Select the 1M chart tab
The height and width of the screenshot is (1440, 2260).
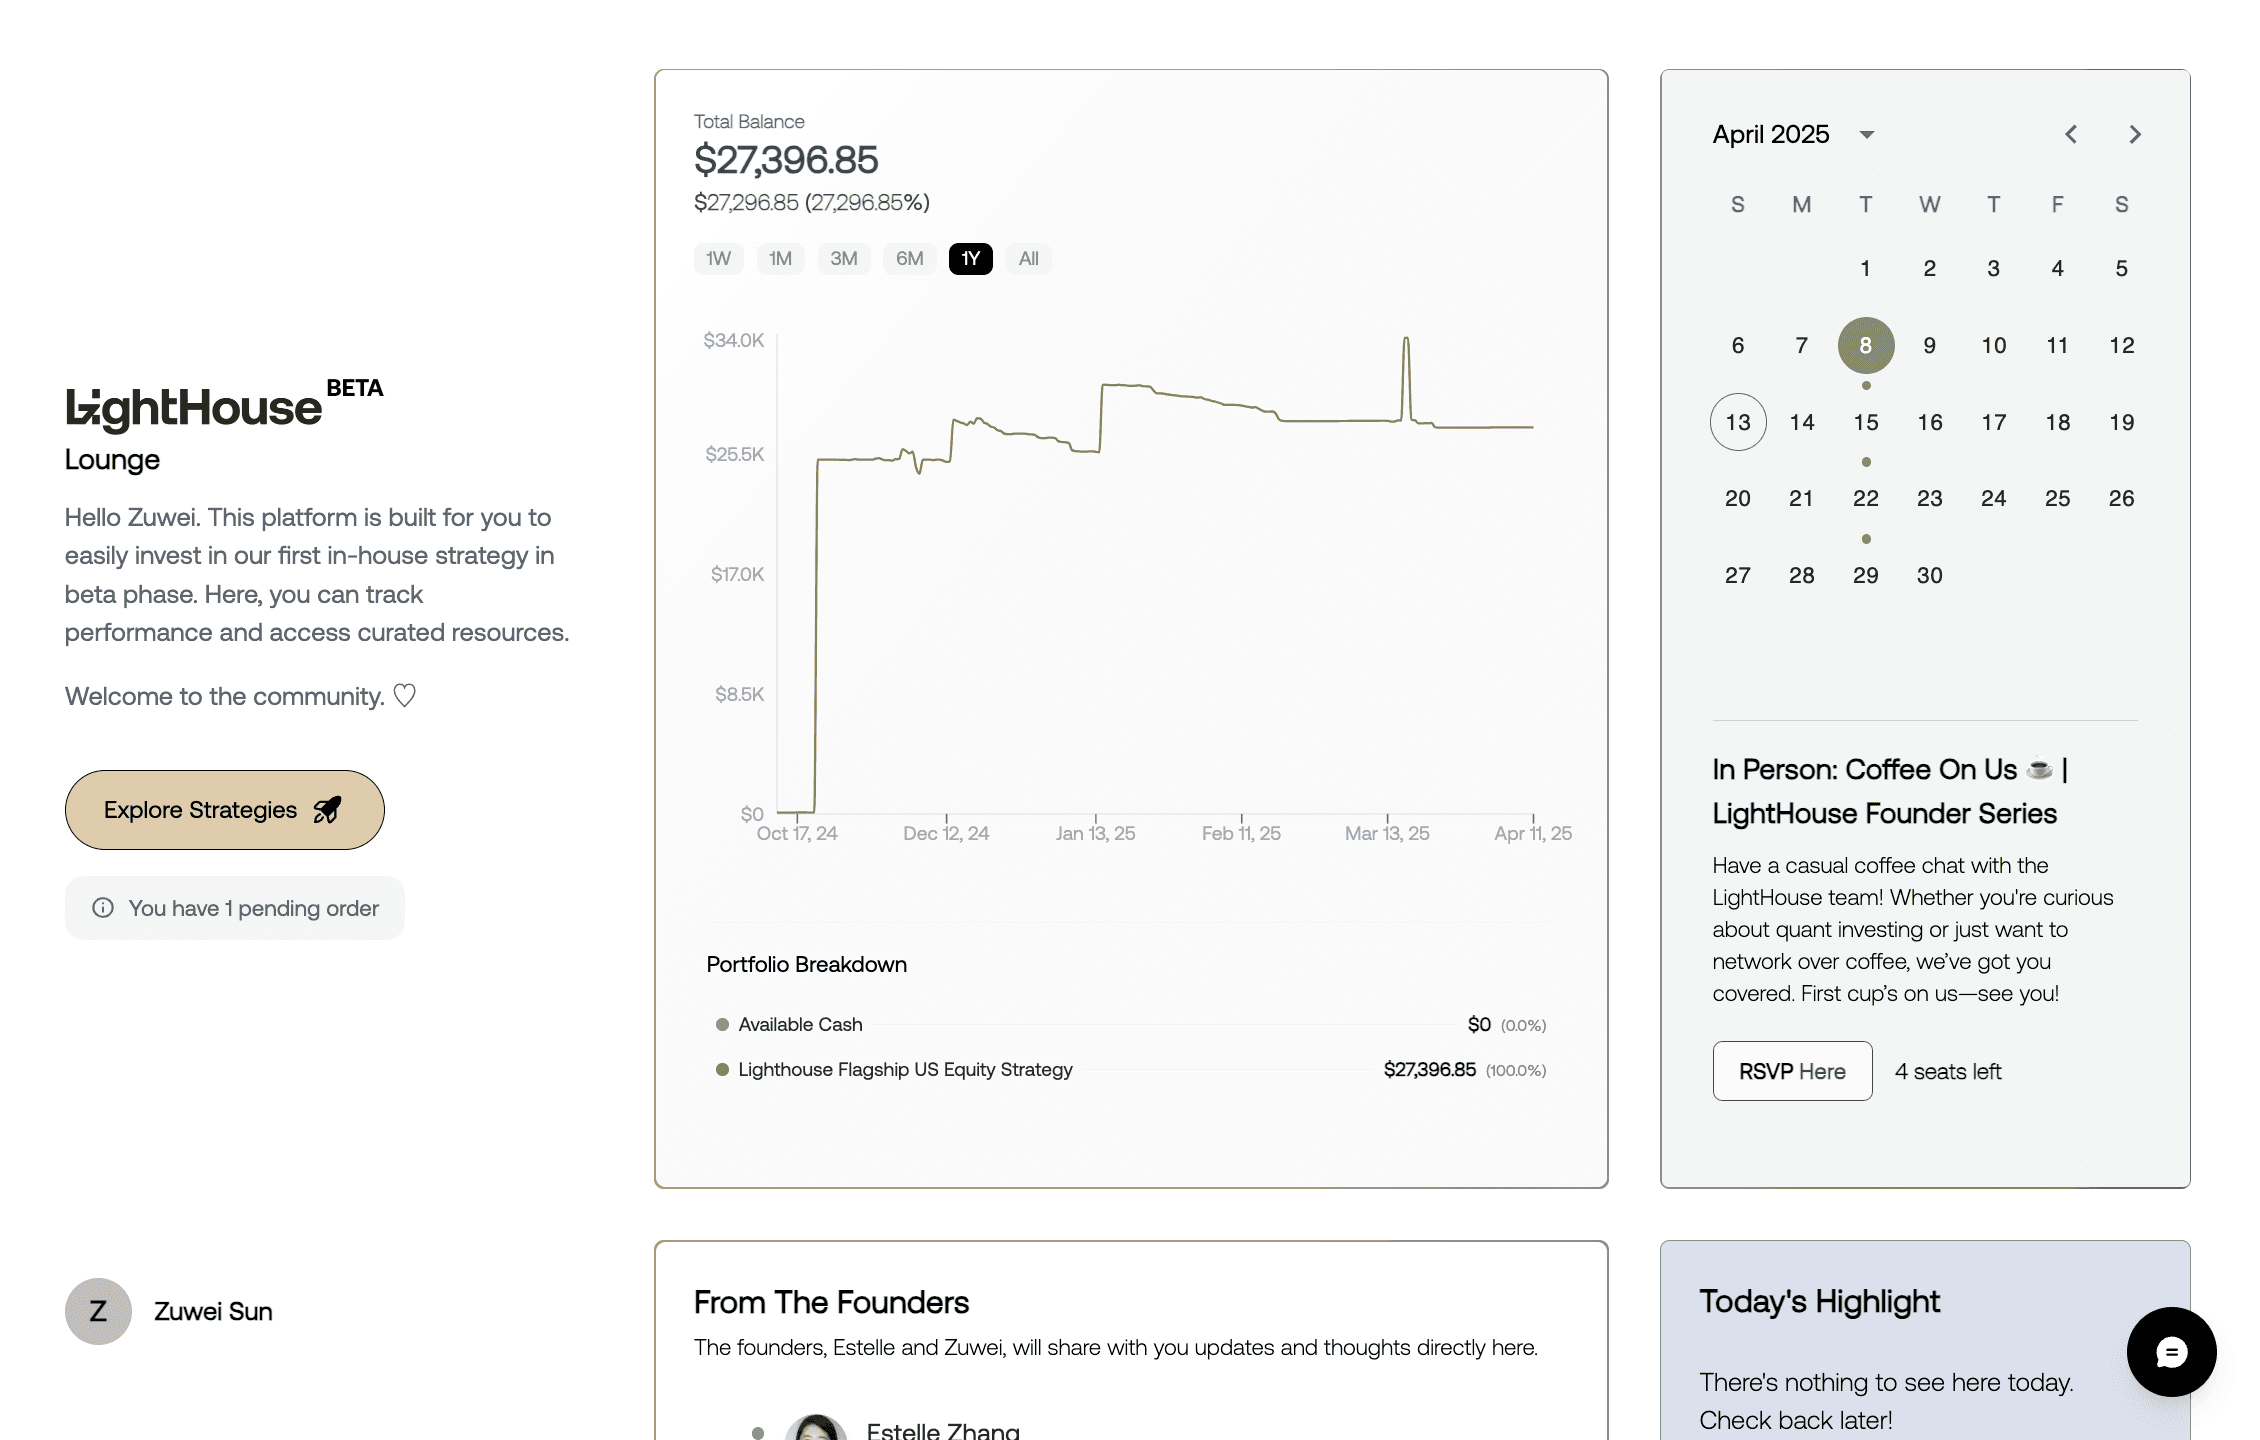point(780,259)
